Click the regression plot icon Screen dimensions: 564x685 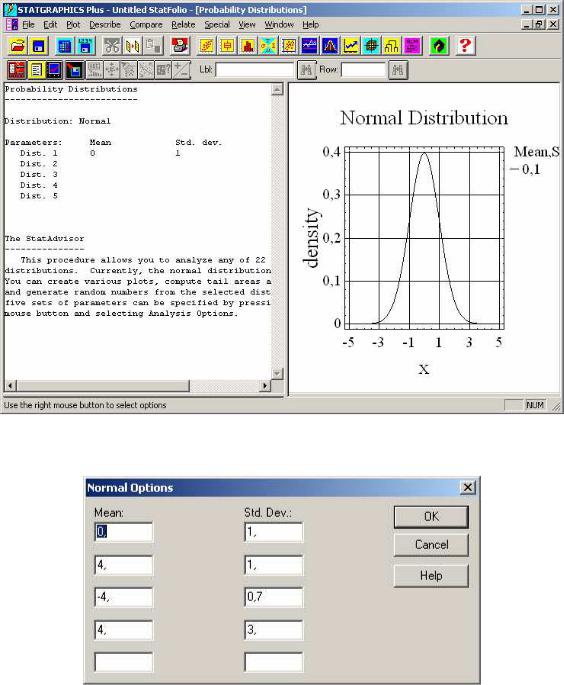pyautogui.click(x=289, y=46)
